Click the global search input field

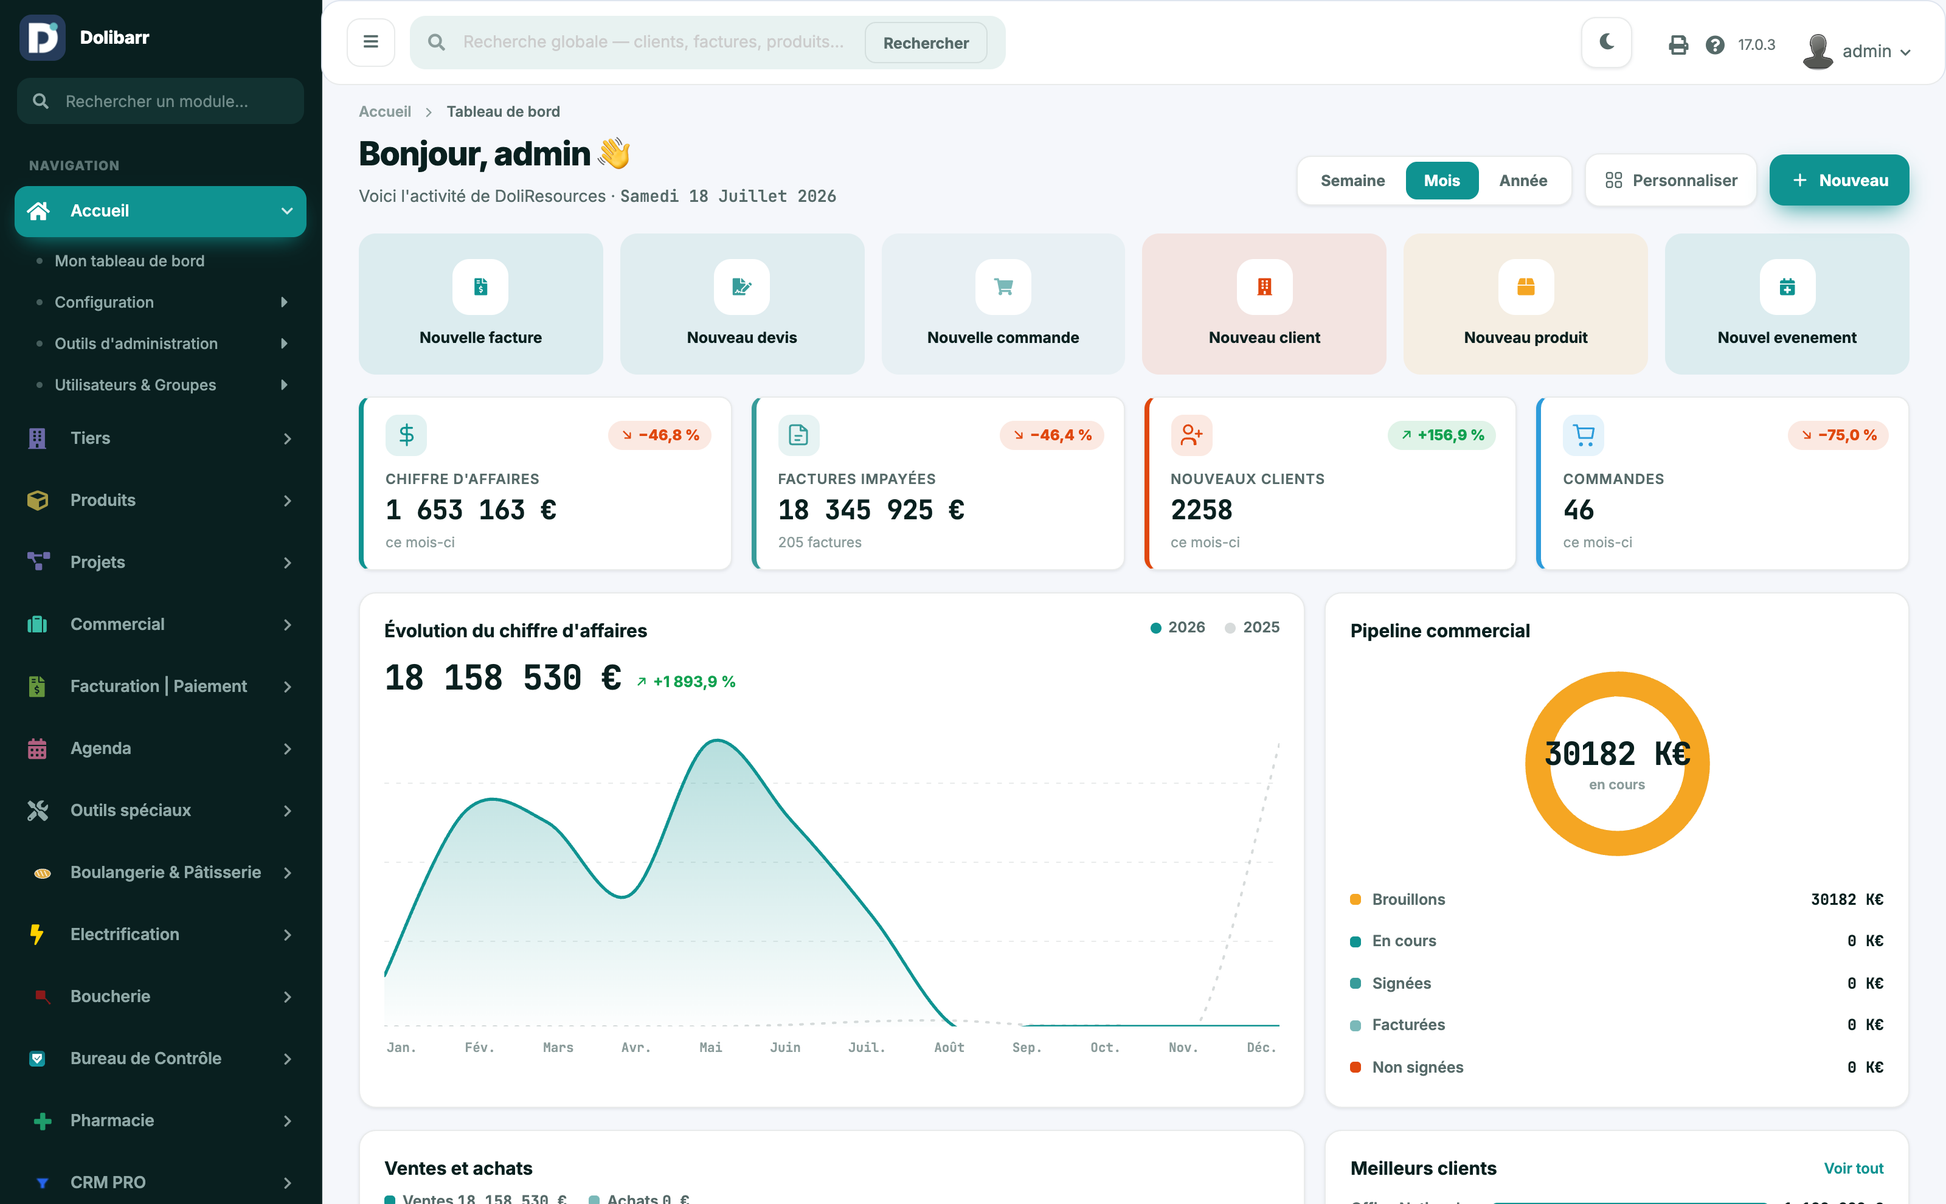(654, 42)
